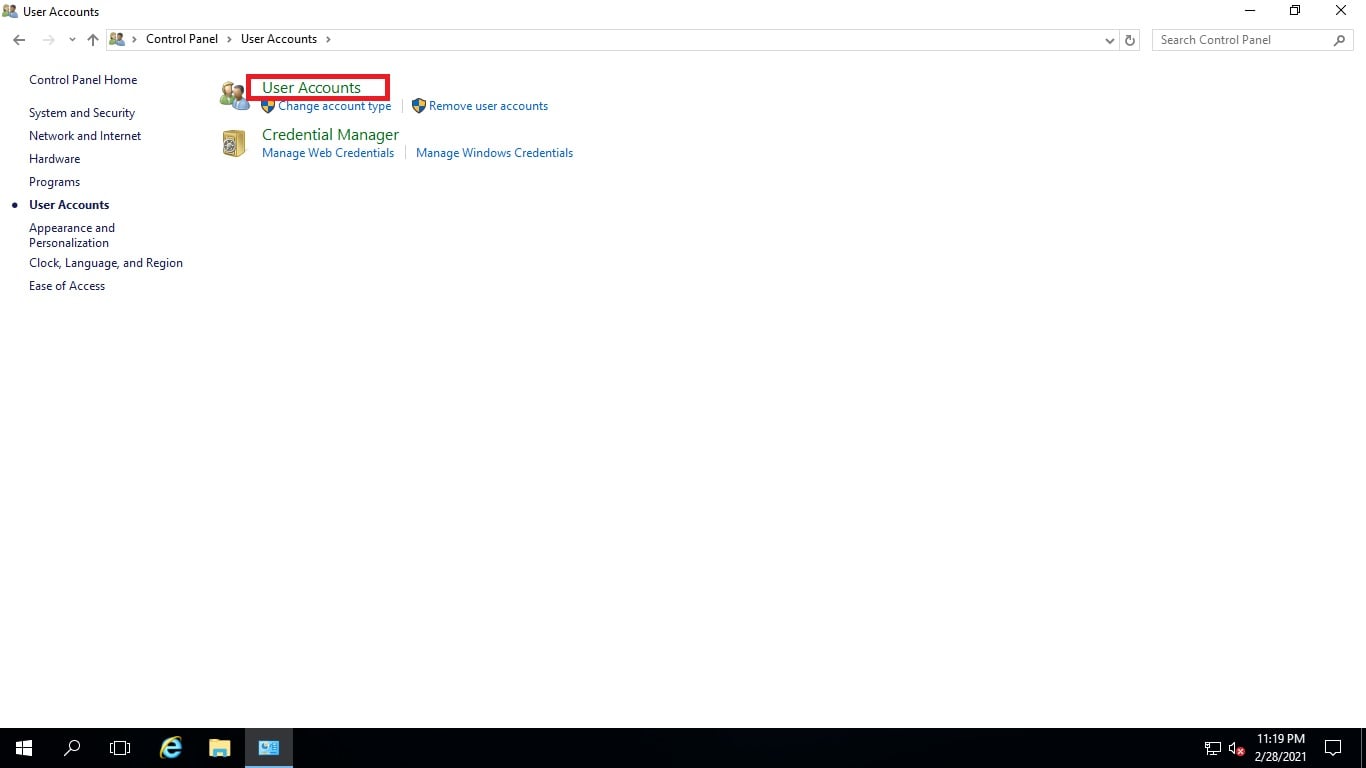Click the muted speaker tray icon
This screenshot has height=768, width=1366.
coord(1237,748)
